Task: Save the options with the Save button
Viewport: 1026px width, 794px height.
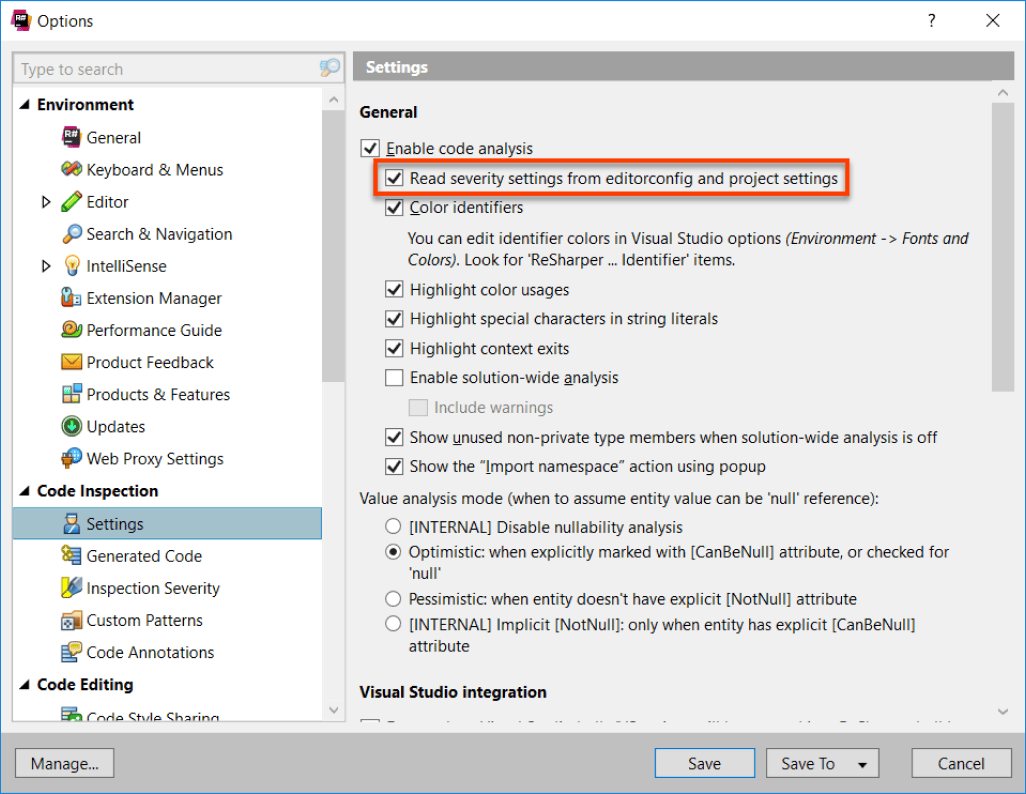Action: [704, 762]
